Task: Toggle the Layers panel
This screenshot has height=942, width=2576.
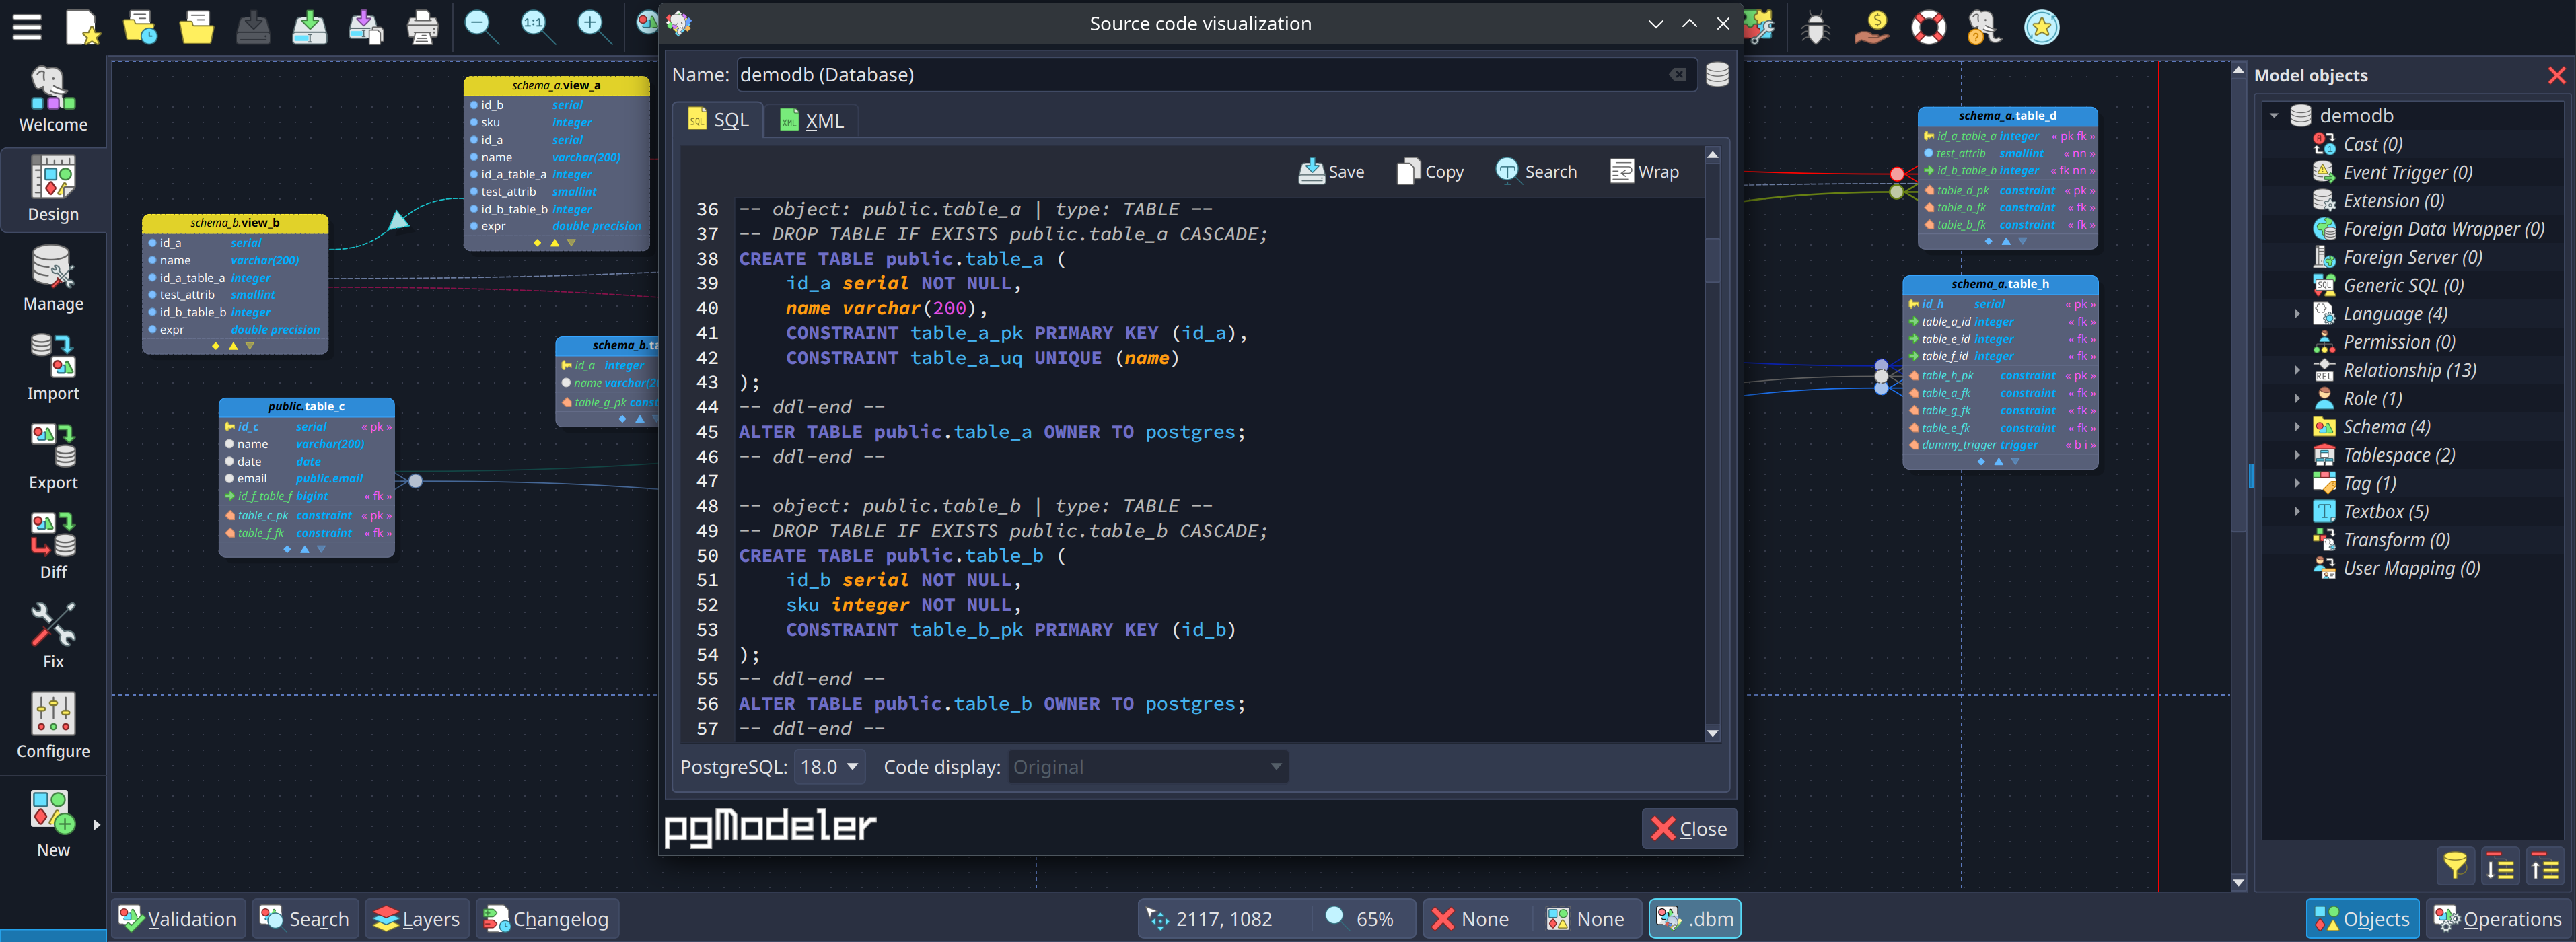Action: pyautogui.click(x=416, y=918)
